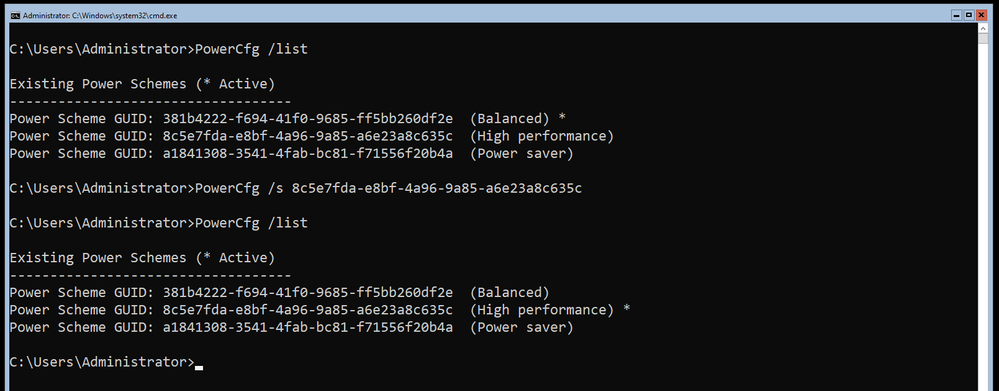The width and height of the screenshot is (999, 391).
Task: Click the asterisk after first Balanced entry
Action: coord(563,118)
